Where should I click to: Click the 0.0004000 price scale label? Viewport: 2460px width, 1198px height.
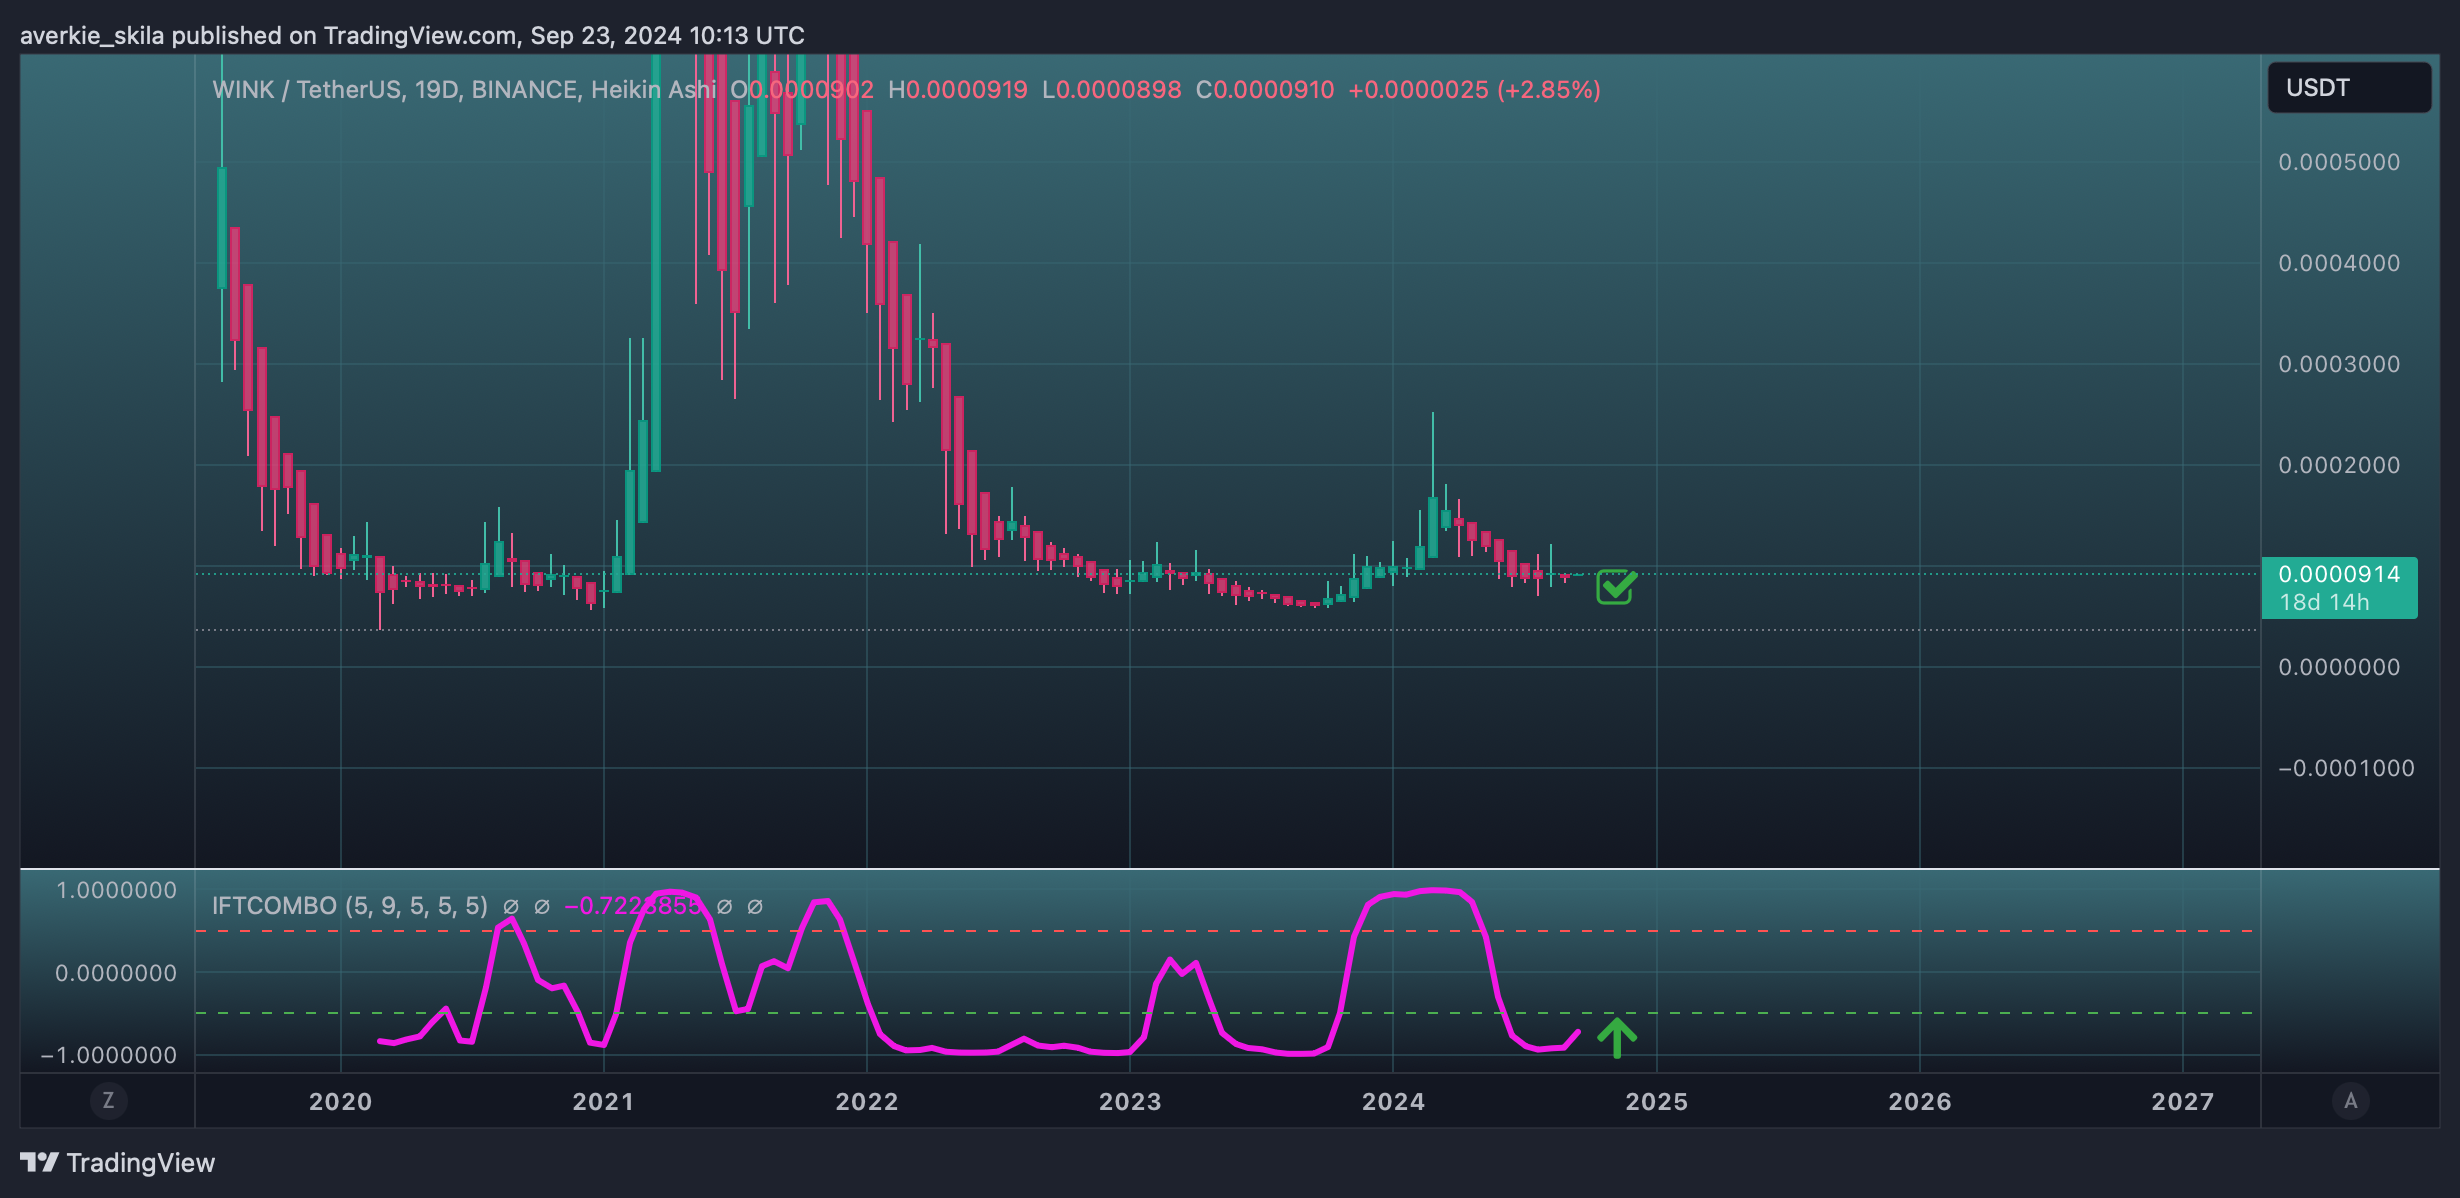click(x=2339, y=263)
